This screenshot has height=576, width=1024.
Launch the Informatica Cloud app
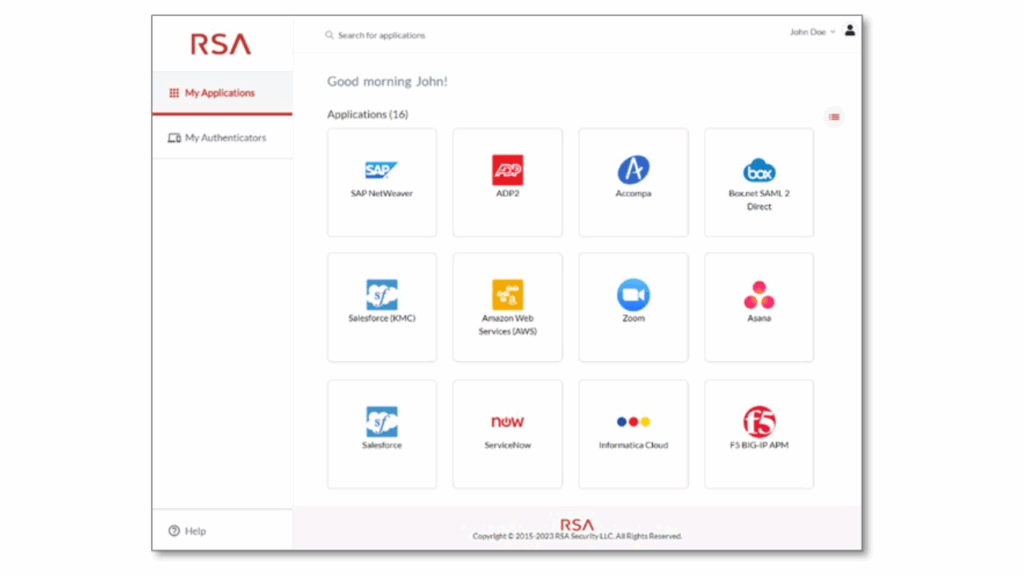point(633,432)
